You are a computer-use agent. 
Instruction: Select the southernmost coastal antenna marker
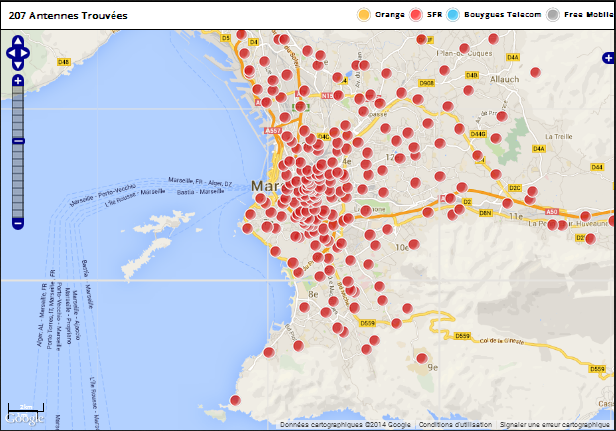(x=235, y=401)
